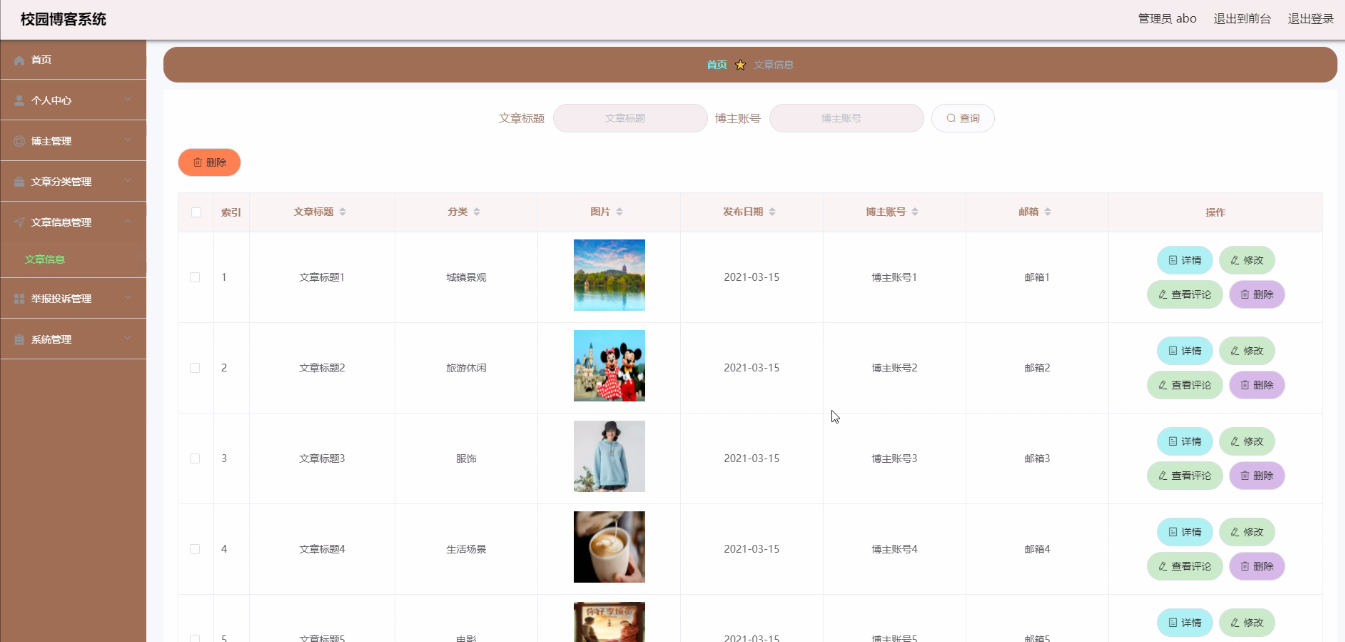Image resolution: width=1345 pixels, height=642 pixels.
Task: Click the orange 删除 batch button
Action: point(209,162)
